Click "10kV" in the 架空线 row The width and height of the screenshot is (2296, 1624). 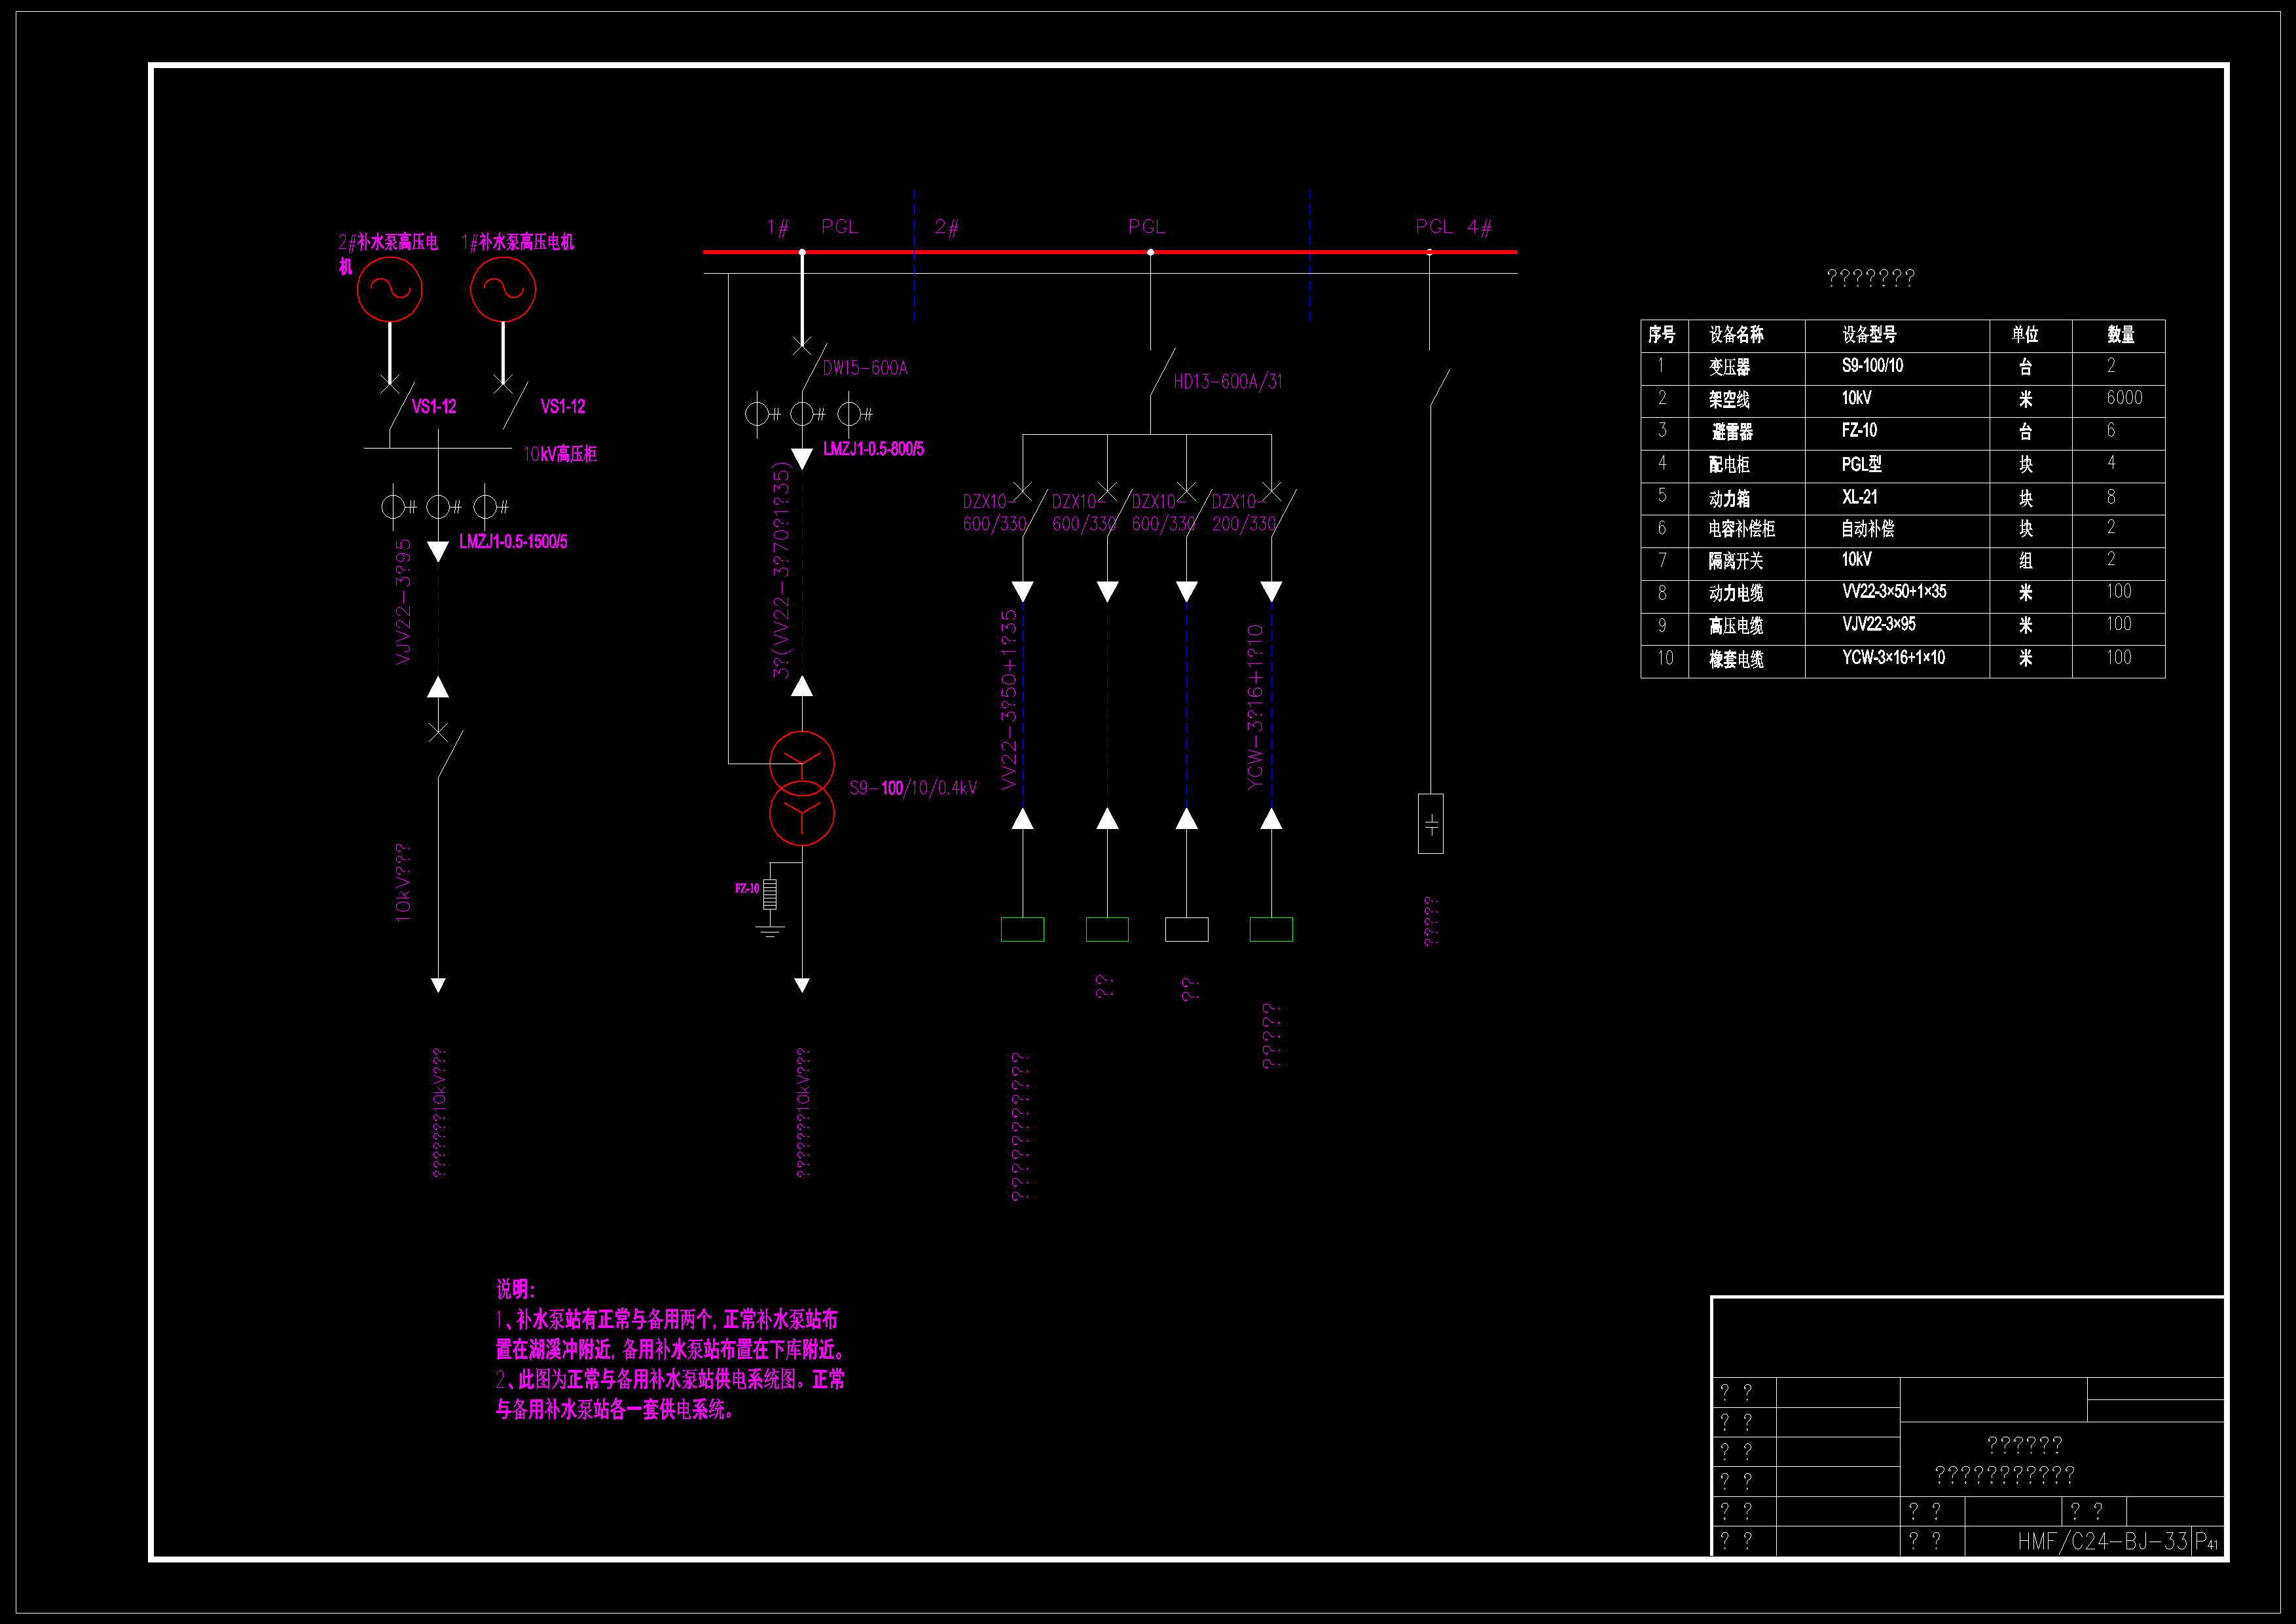pos(1856,398)
